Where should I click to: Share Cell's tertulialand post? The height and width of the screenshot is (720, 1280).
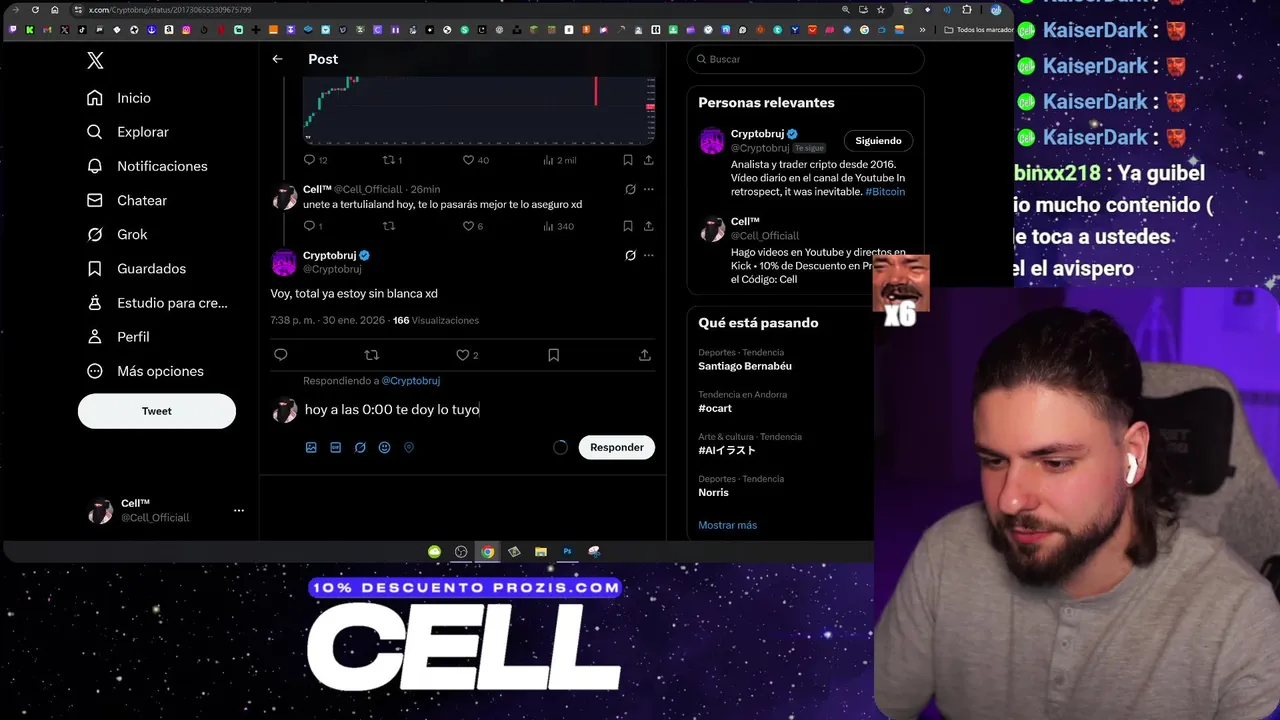point(648,226)
